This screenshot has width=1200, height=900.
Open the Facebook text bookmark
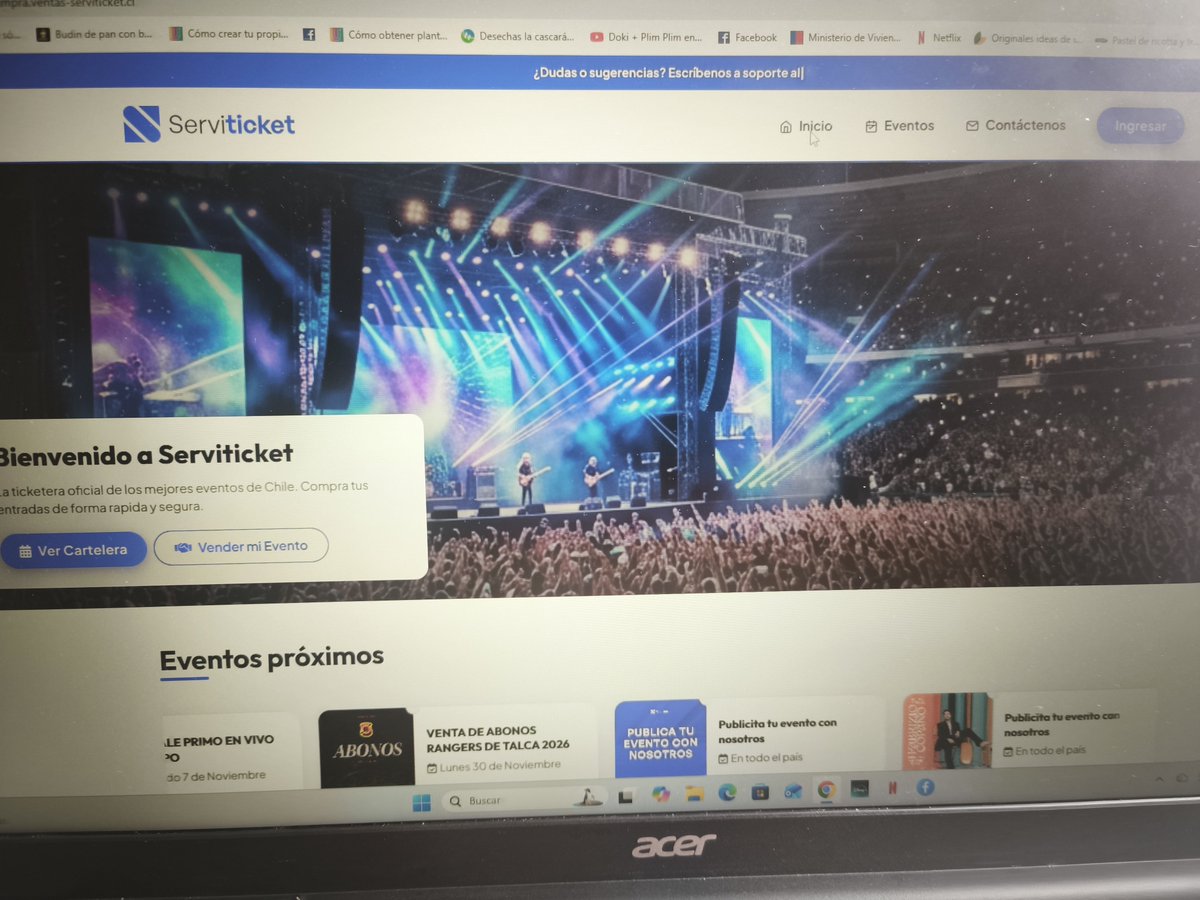click(747, 37)
